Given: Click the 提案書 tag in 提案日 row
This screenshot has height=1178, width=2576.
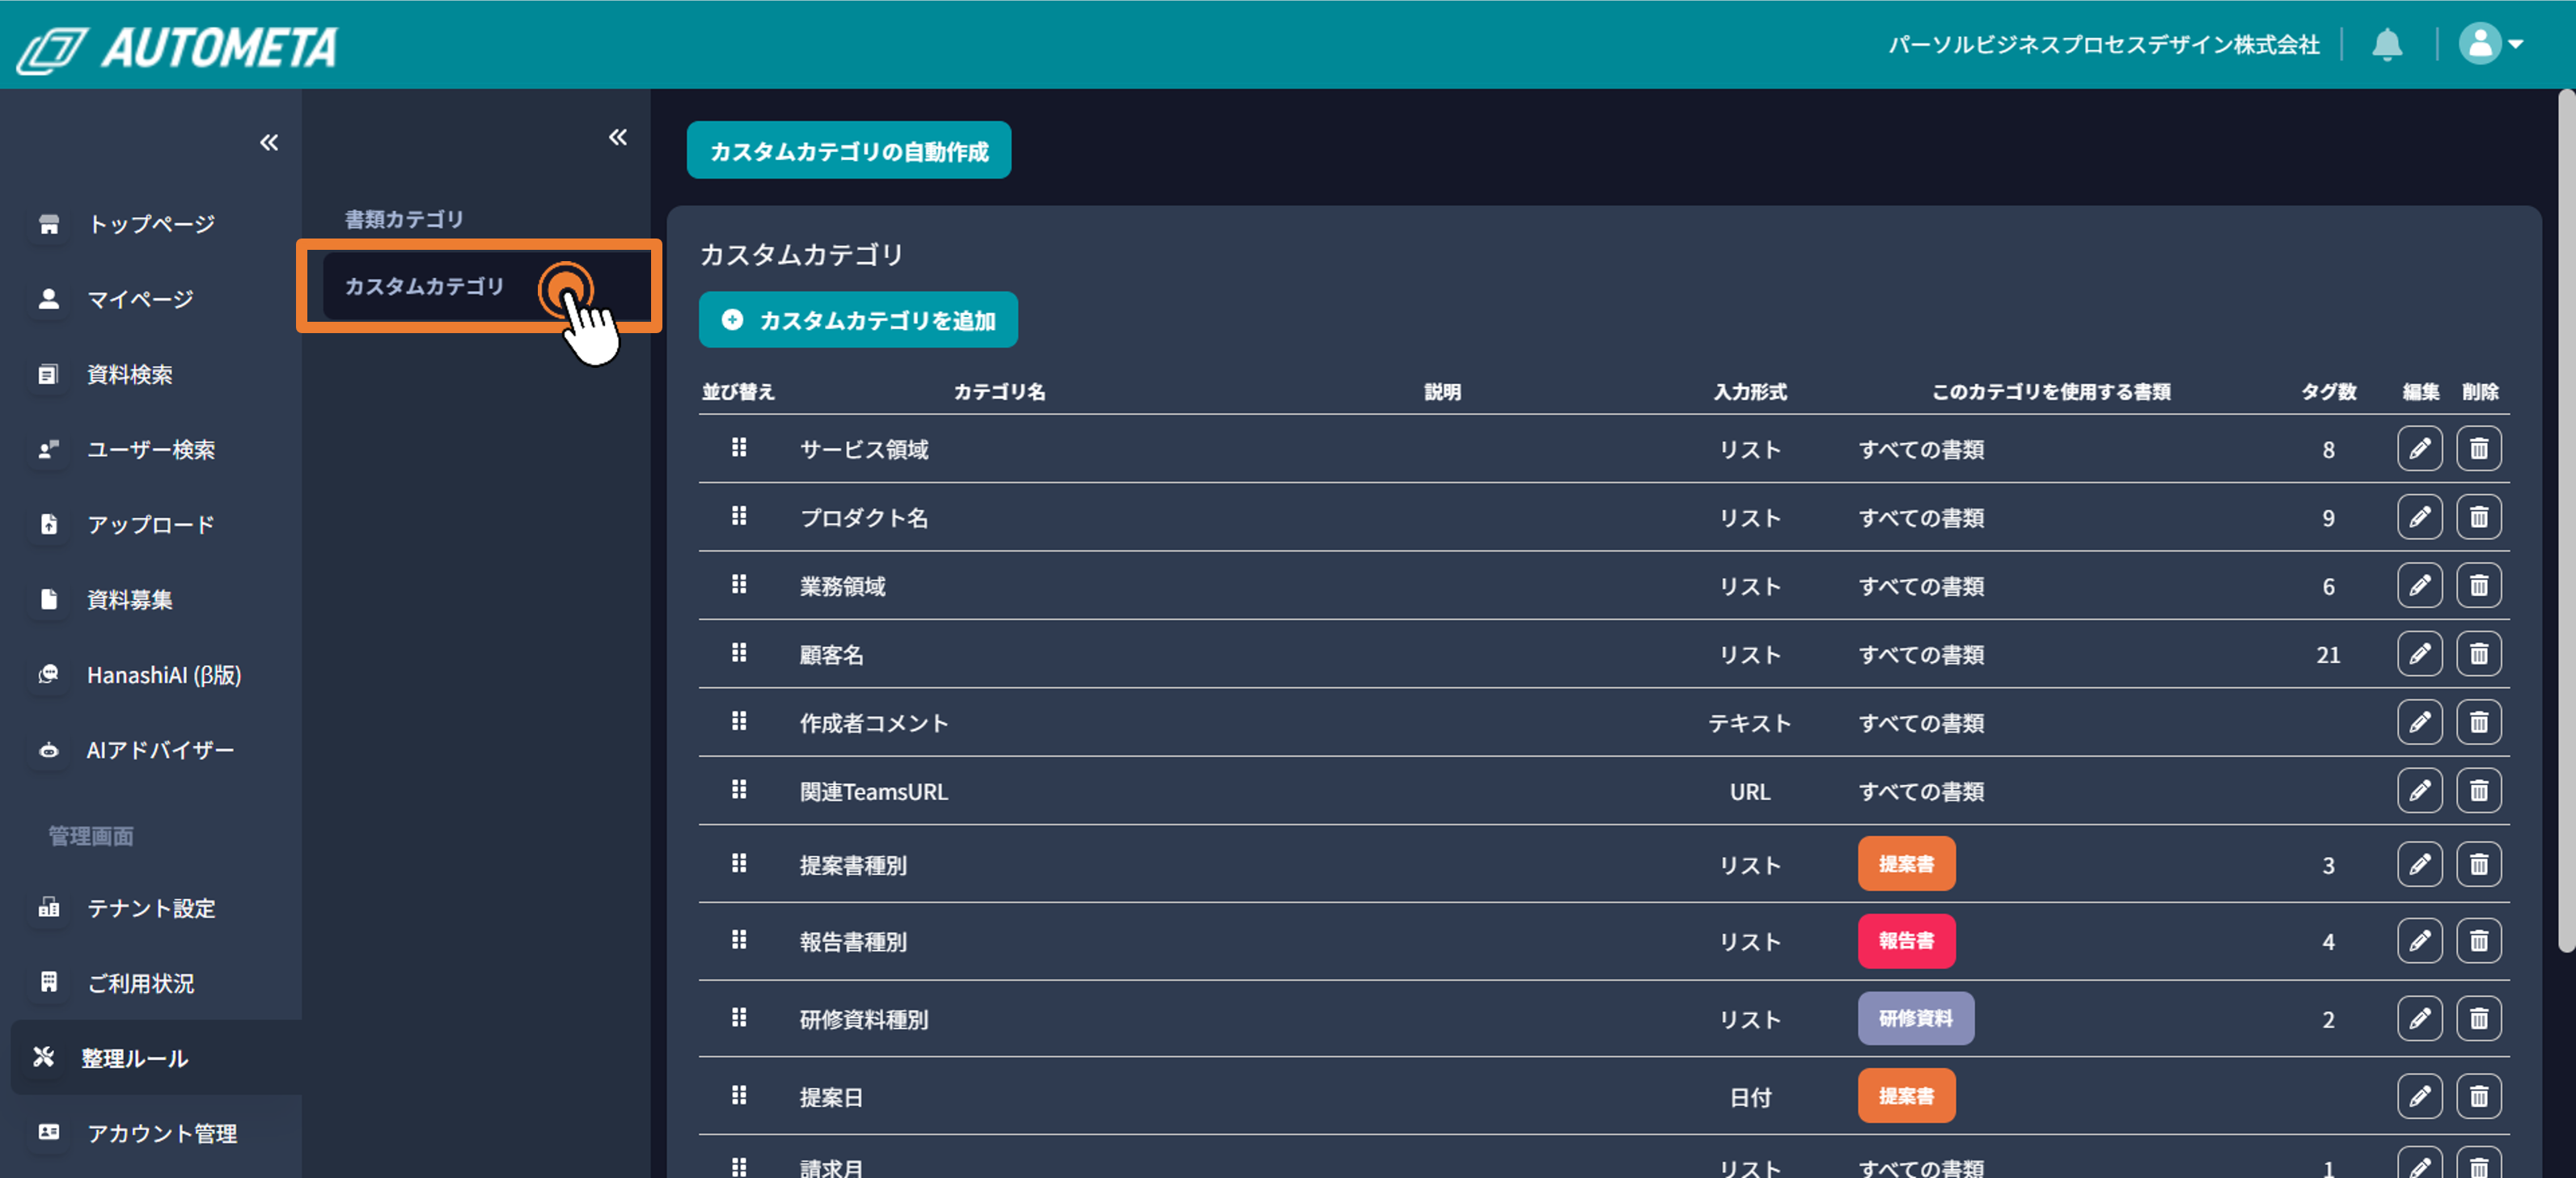Looking at the screenshot, I should point(1906,1096).
